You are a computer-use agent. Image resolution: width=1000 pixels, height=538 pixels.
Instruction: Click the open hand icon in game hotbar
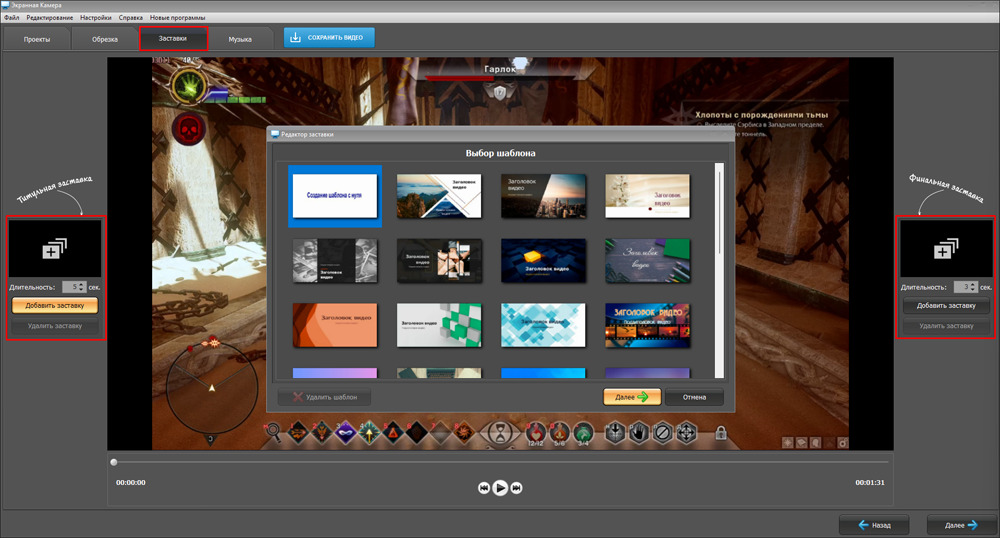pyautogui.click(x=639, y=433)
